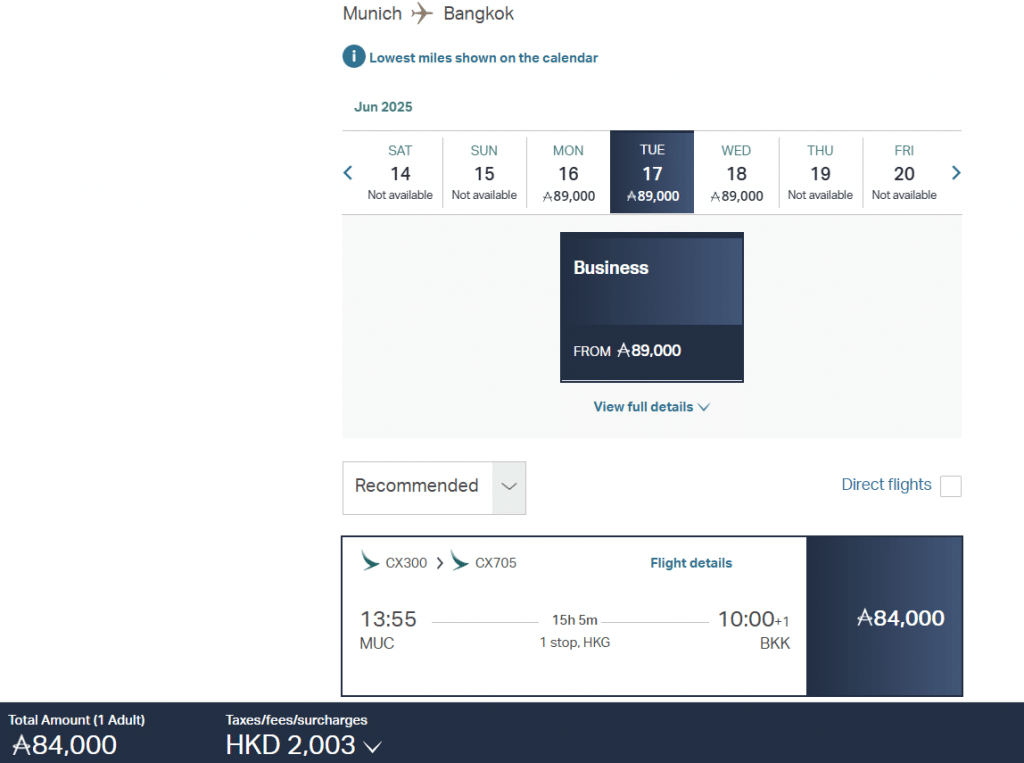Select Monday 16 date tab

pos(568,172)
